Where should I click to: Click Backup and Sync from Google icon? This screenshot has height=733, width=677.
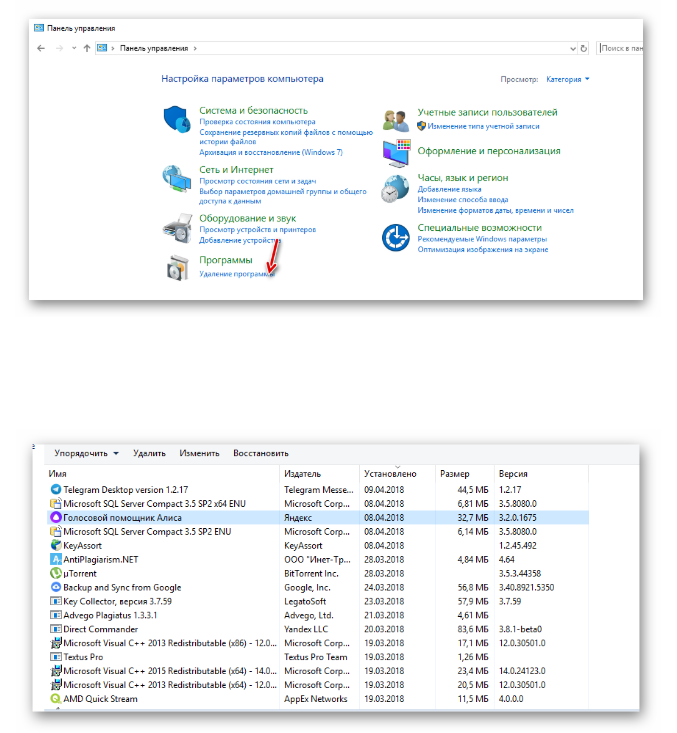56,587
